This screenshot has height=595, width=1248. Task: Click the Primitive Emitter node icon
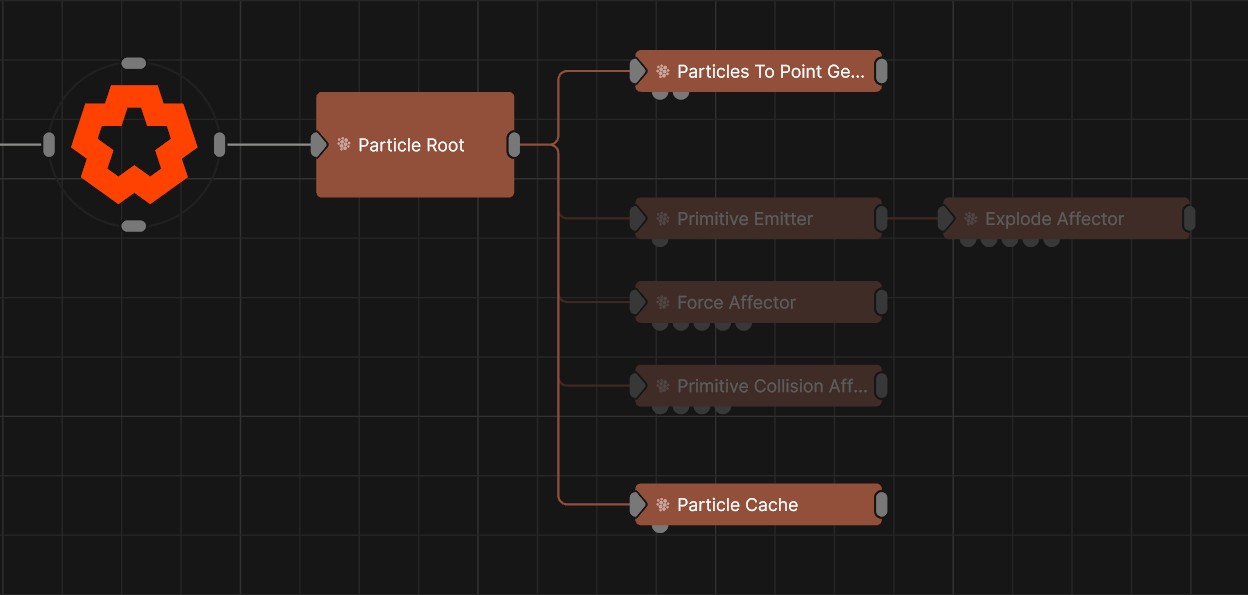point(662,219)
